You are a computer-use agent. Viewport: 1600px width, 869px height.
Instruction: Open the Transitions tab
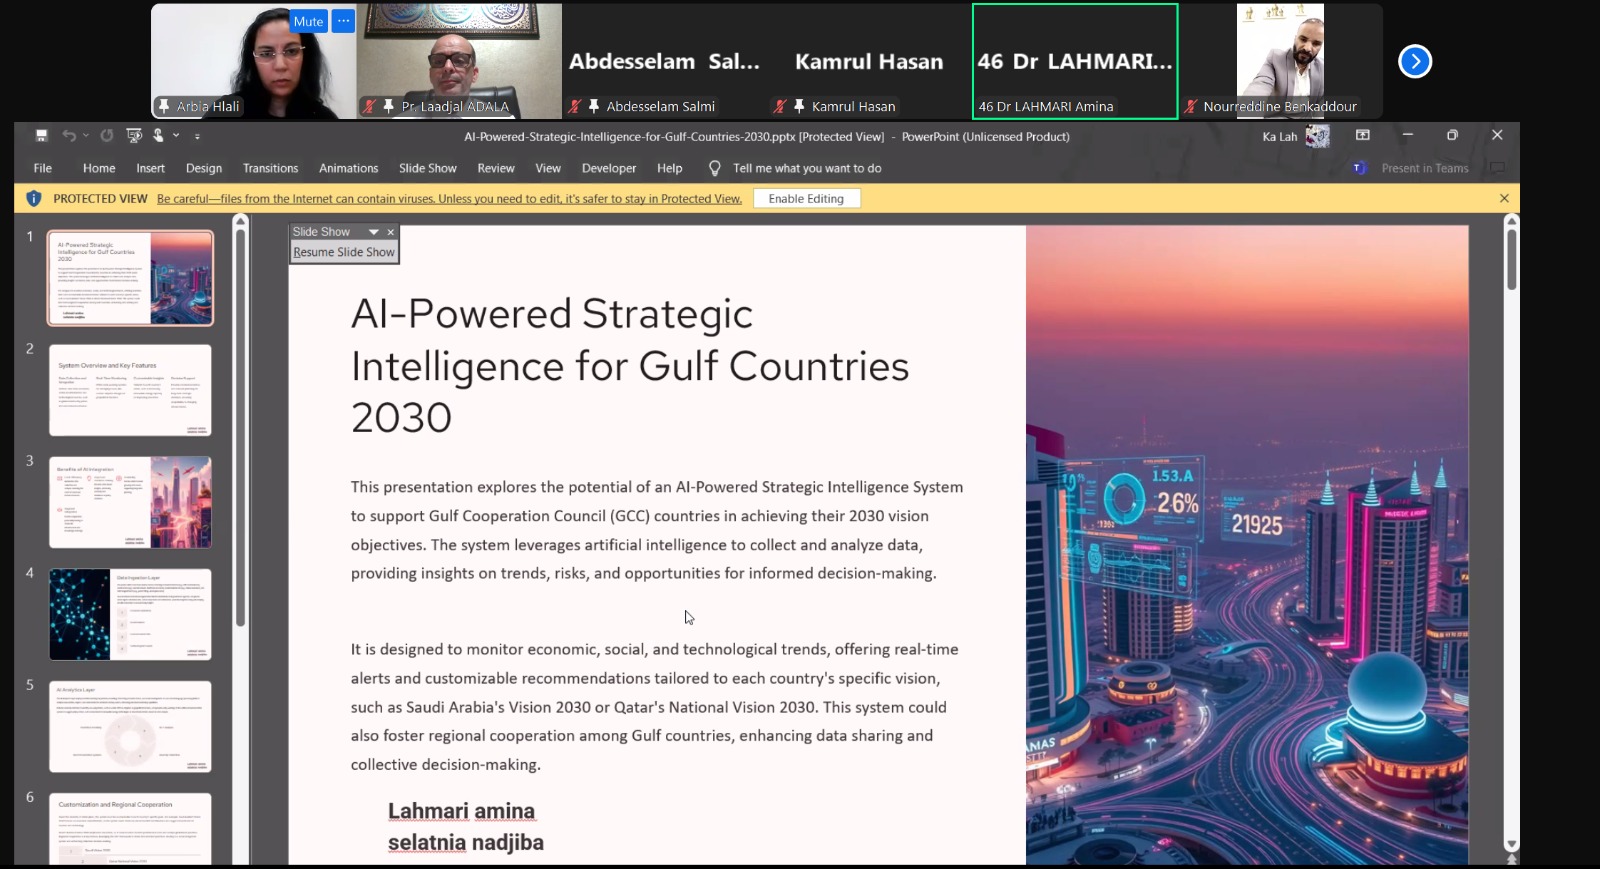[x=270, y=168]
